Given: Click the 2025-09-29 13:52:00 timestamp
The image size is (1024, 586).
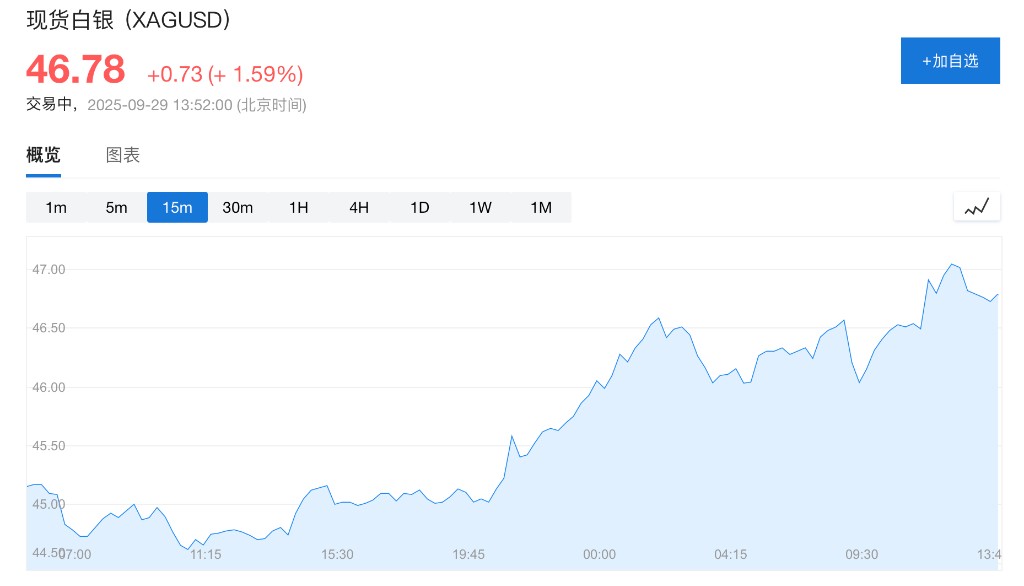Looking at the screenshot, I should pyautogui.click(x=160, y=104).
